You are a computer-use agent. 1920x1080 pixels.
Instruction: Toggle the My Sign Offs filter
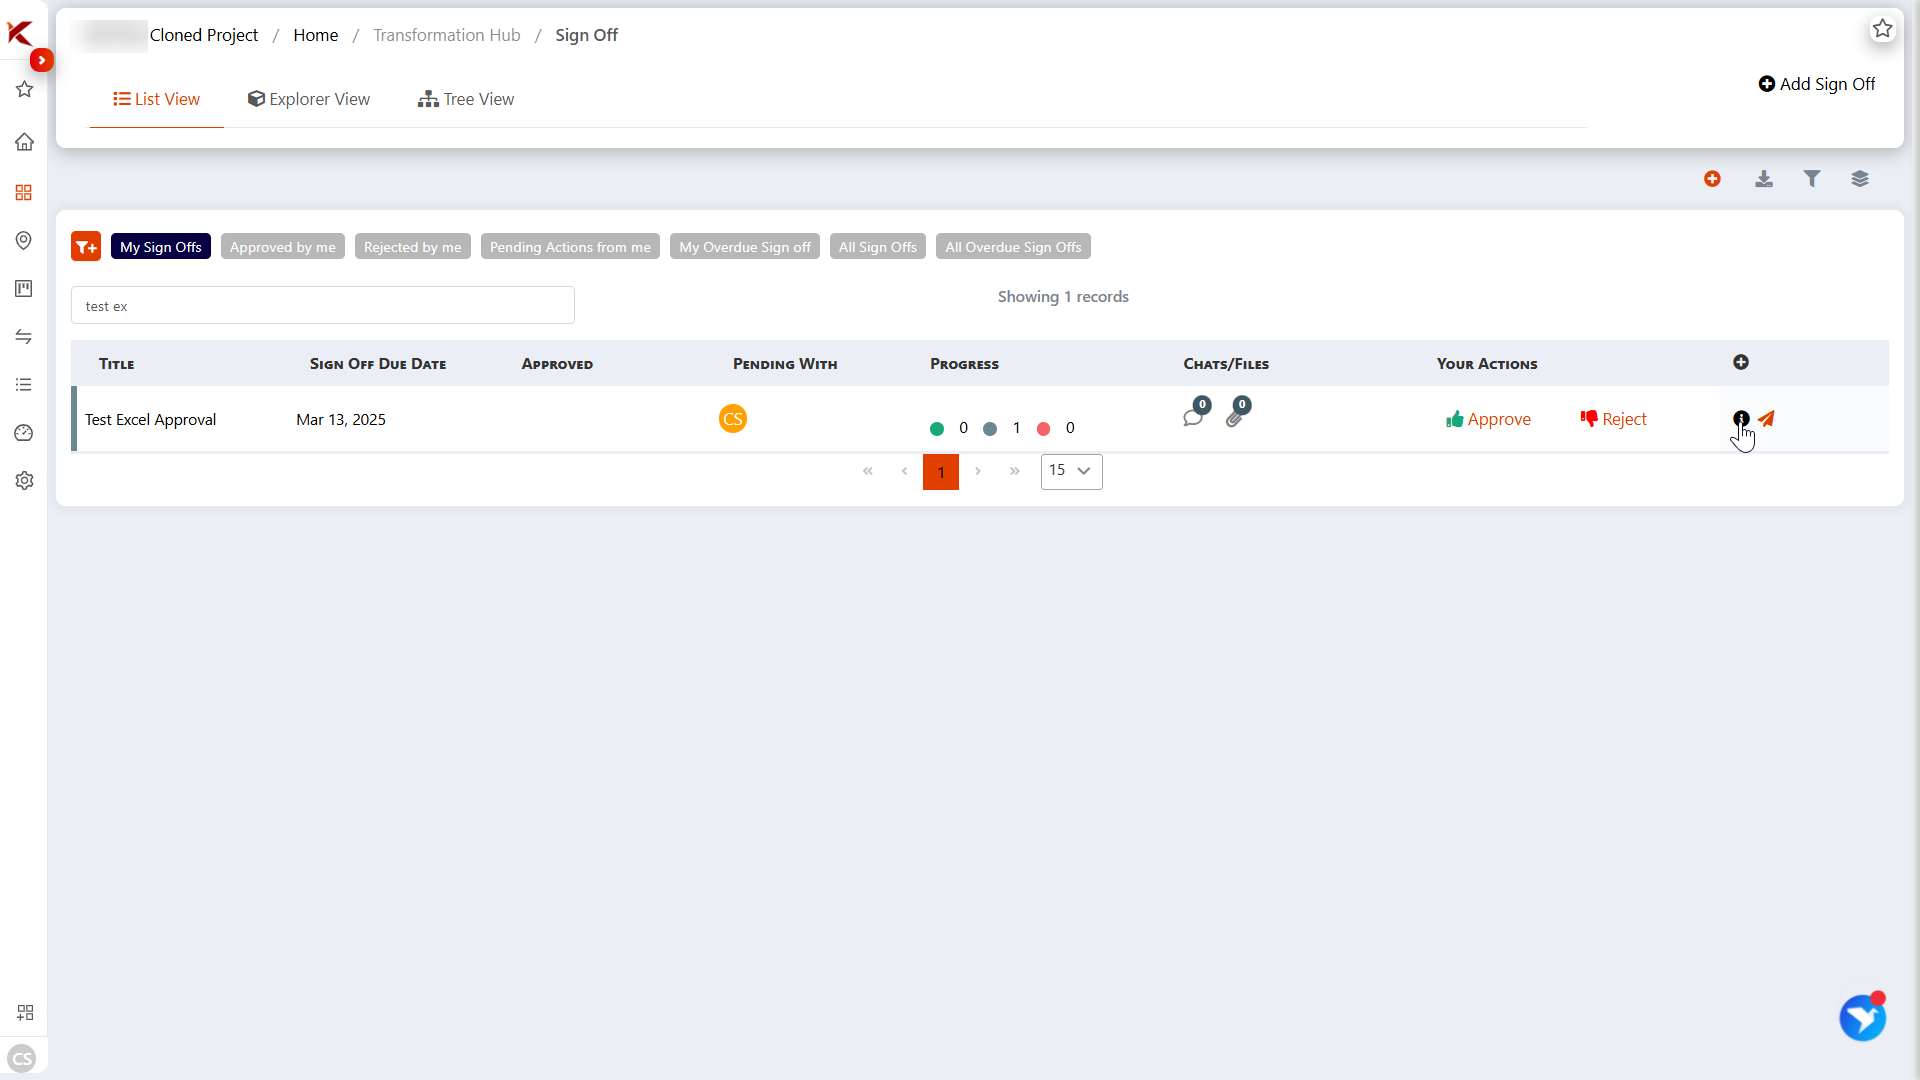pyautogui.click(x=161, y=247)
